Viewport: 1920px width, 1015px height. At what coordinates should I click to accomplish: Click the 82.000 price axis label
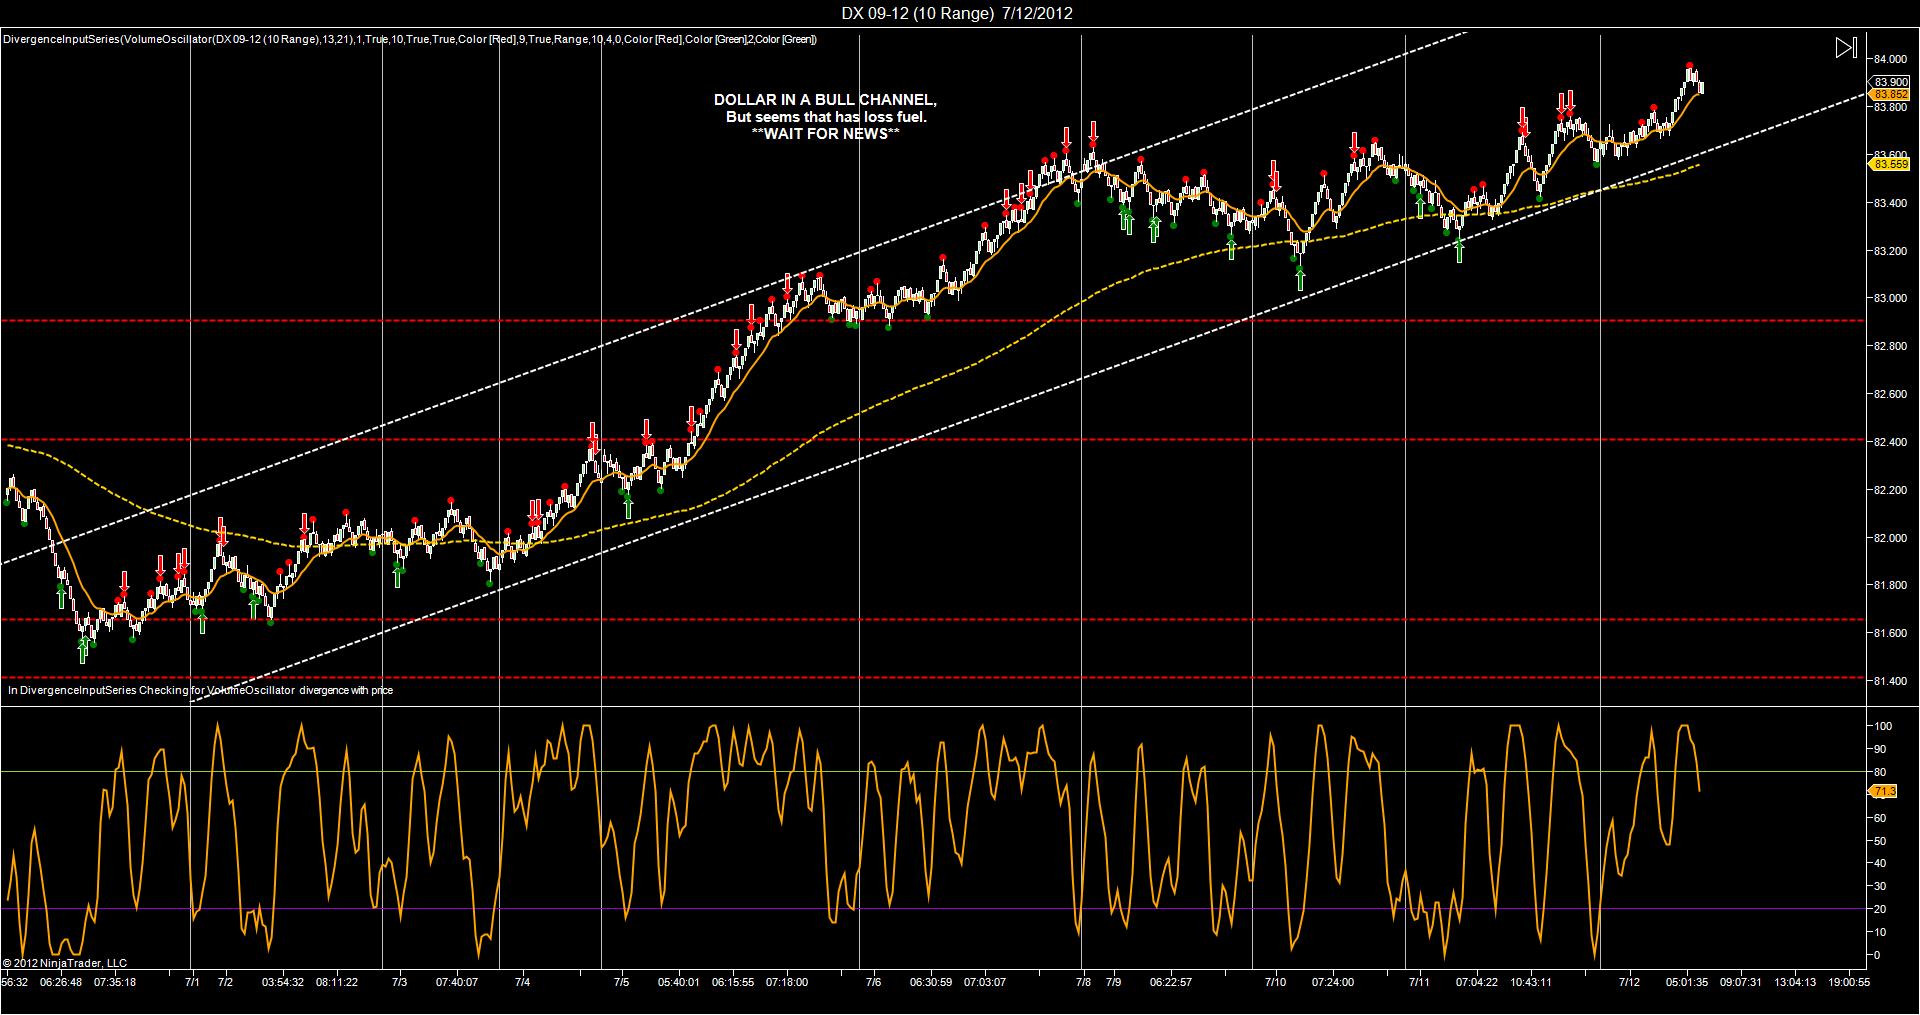[1890, 538]
